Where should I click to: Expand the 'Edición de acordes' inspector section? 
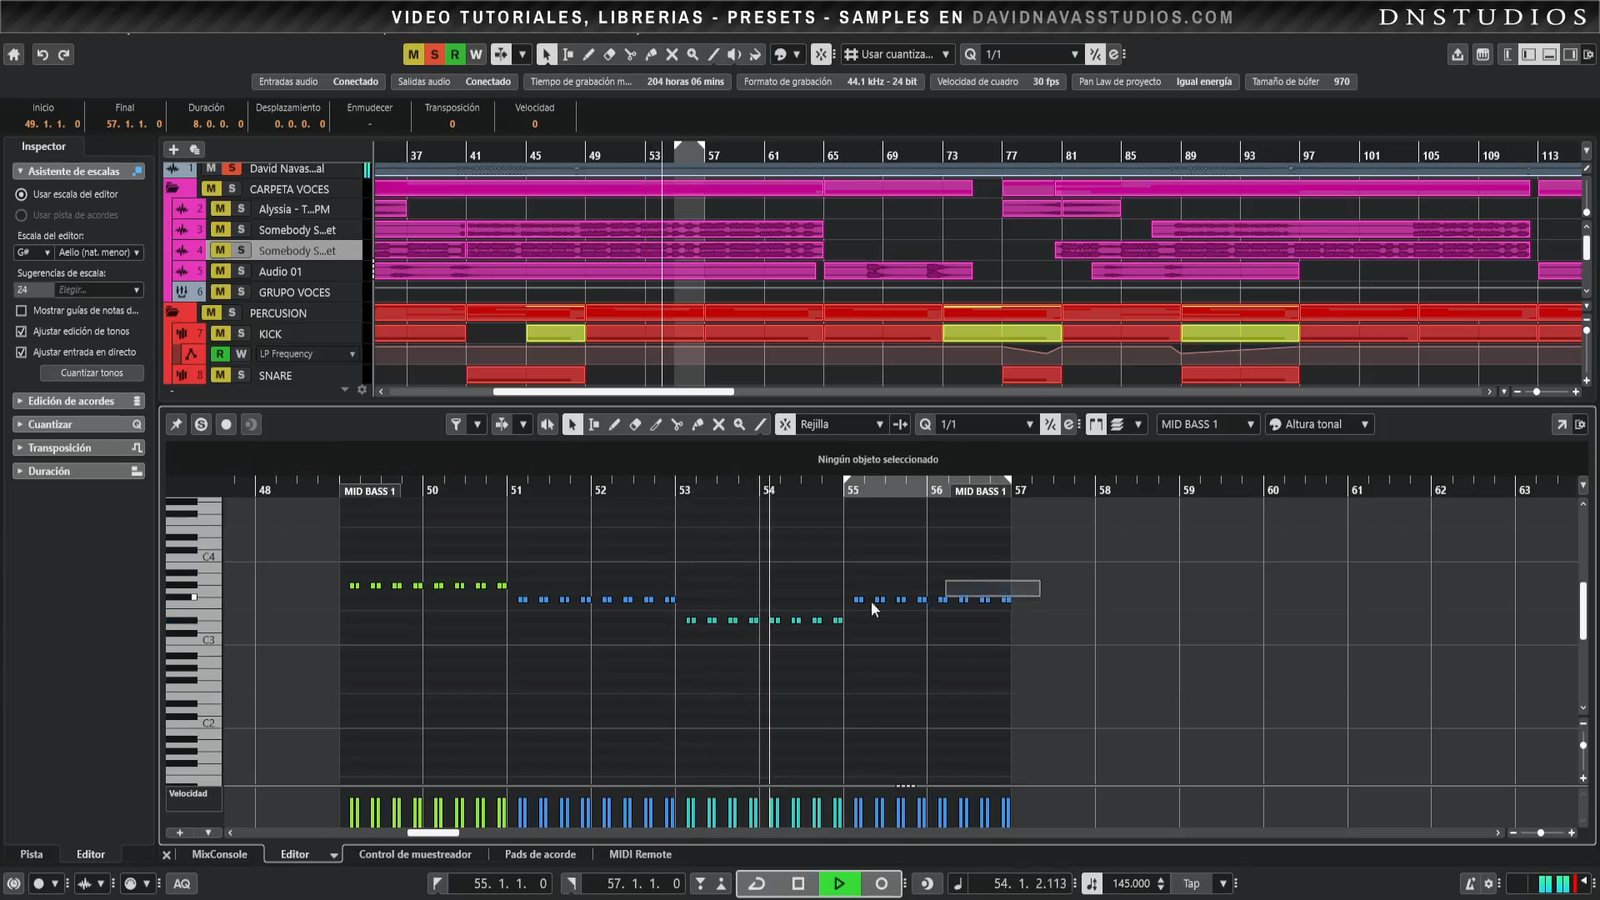pyautogui.click(x=71, y=401)
